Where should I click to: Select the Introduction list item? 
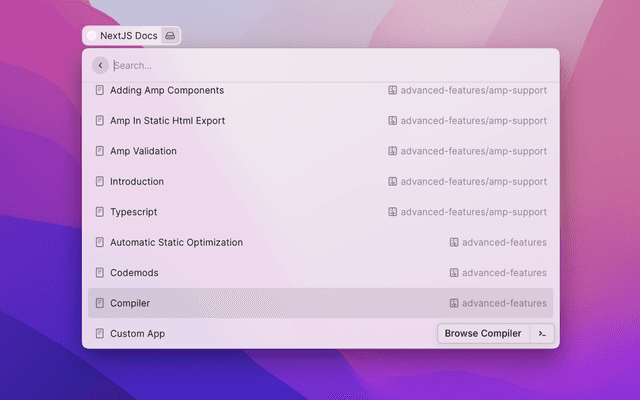pos(137,182)
